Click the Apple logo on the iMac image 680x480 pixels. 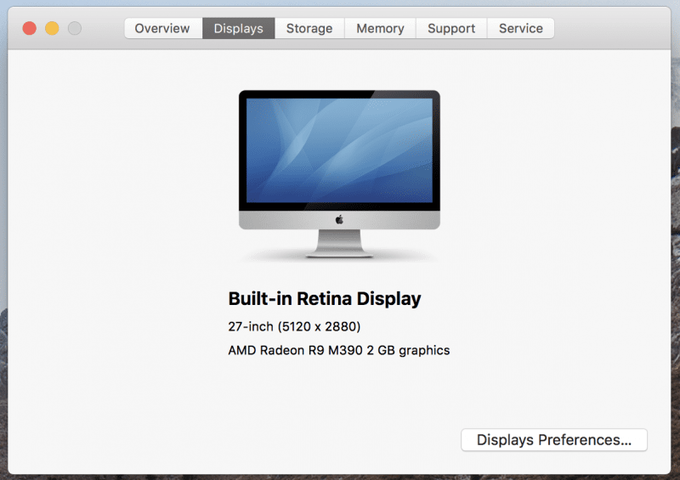click(339, 220)
